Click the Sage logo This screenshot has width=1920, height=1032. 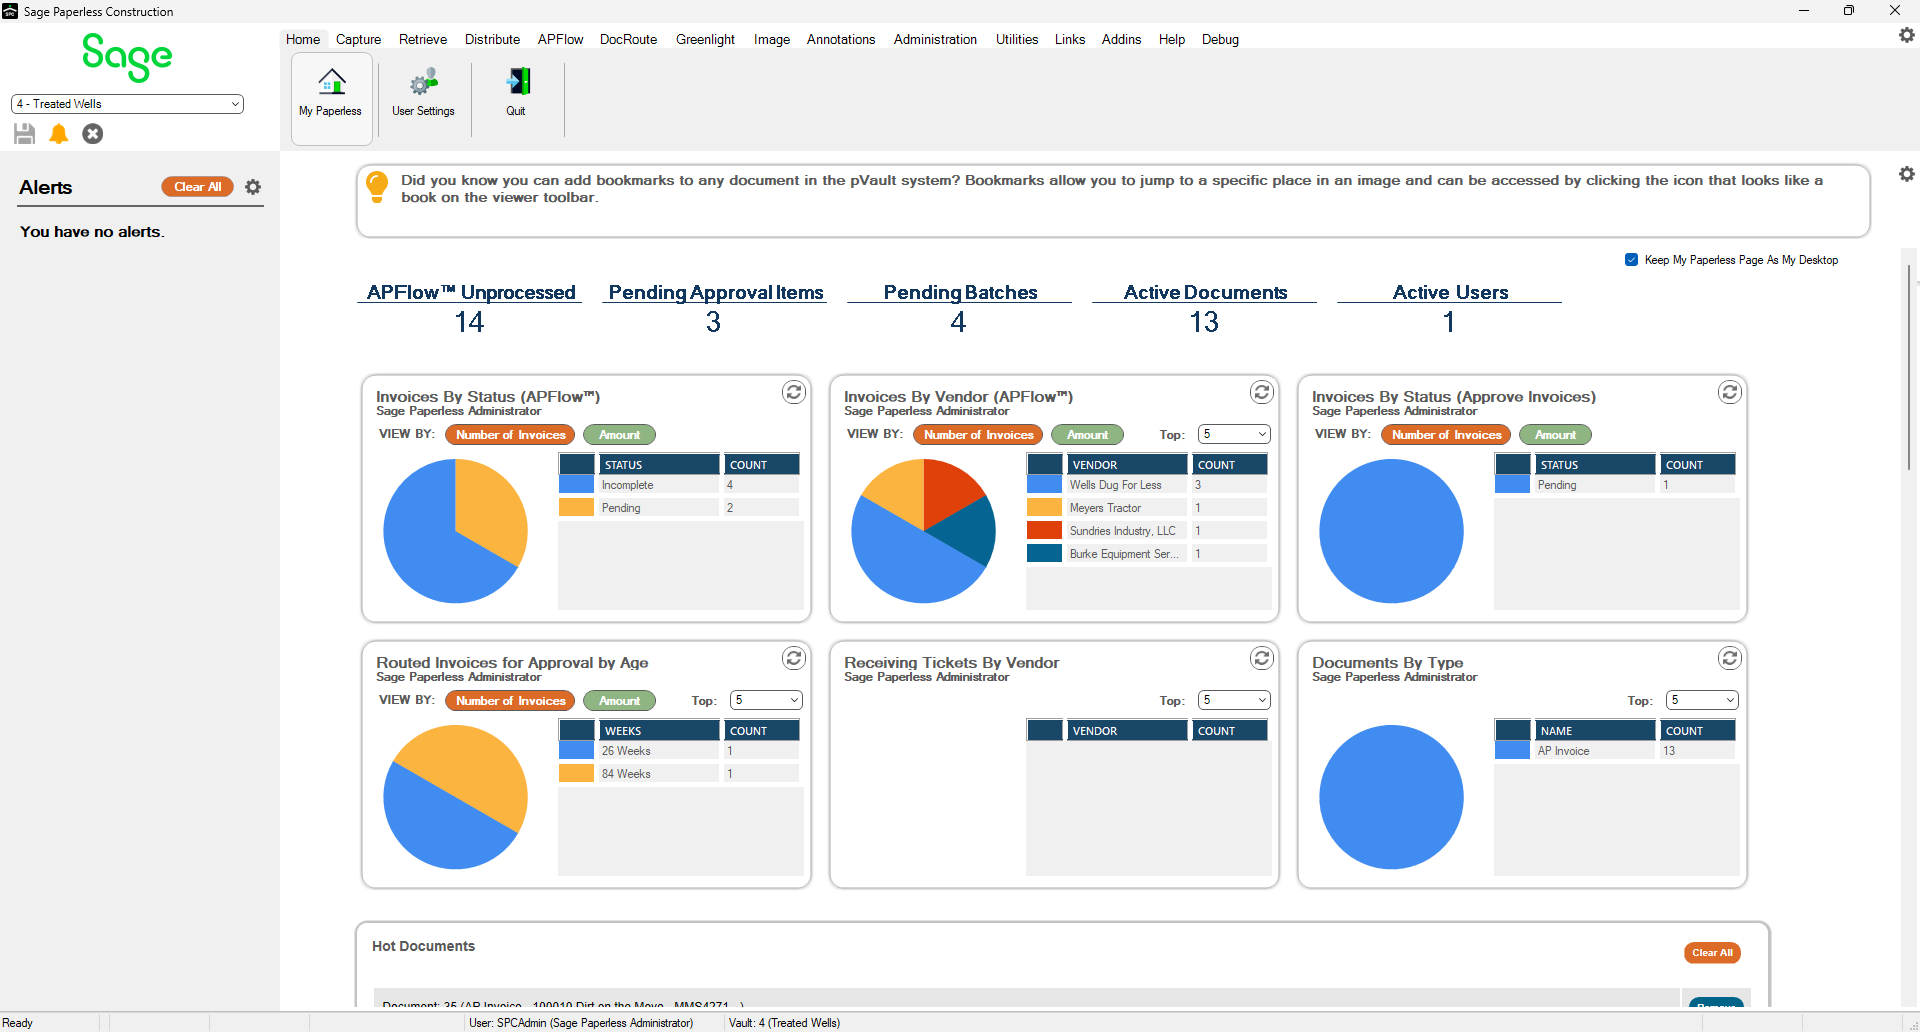[127, 57]
